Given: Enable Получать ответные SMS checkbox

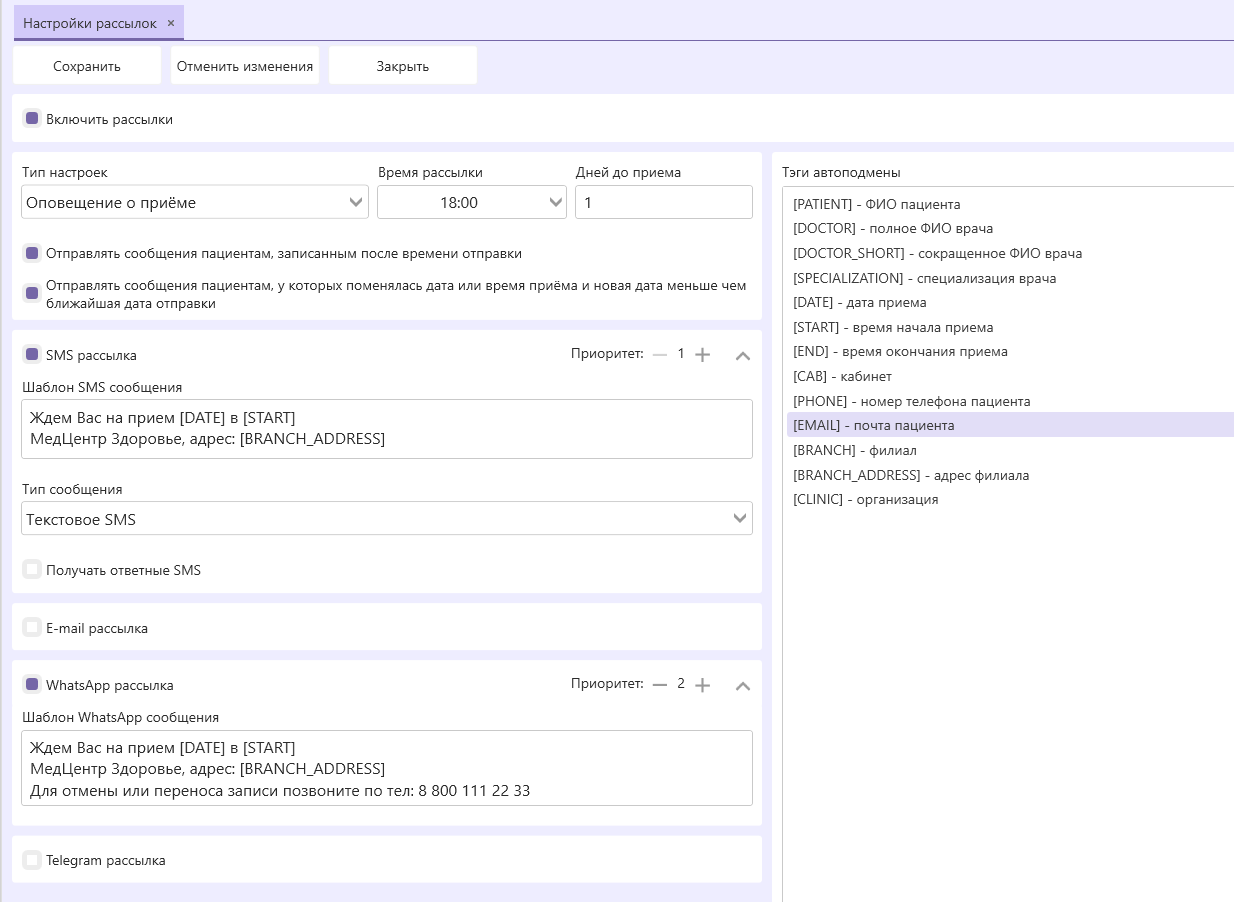Looking at the screenshot, I should [32, 570].
